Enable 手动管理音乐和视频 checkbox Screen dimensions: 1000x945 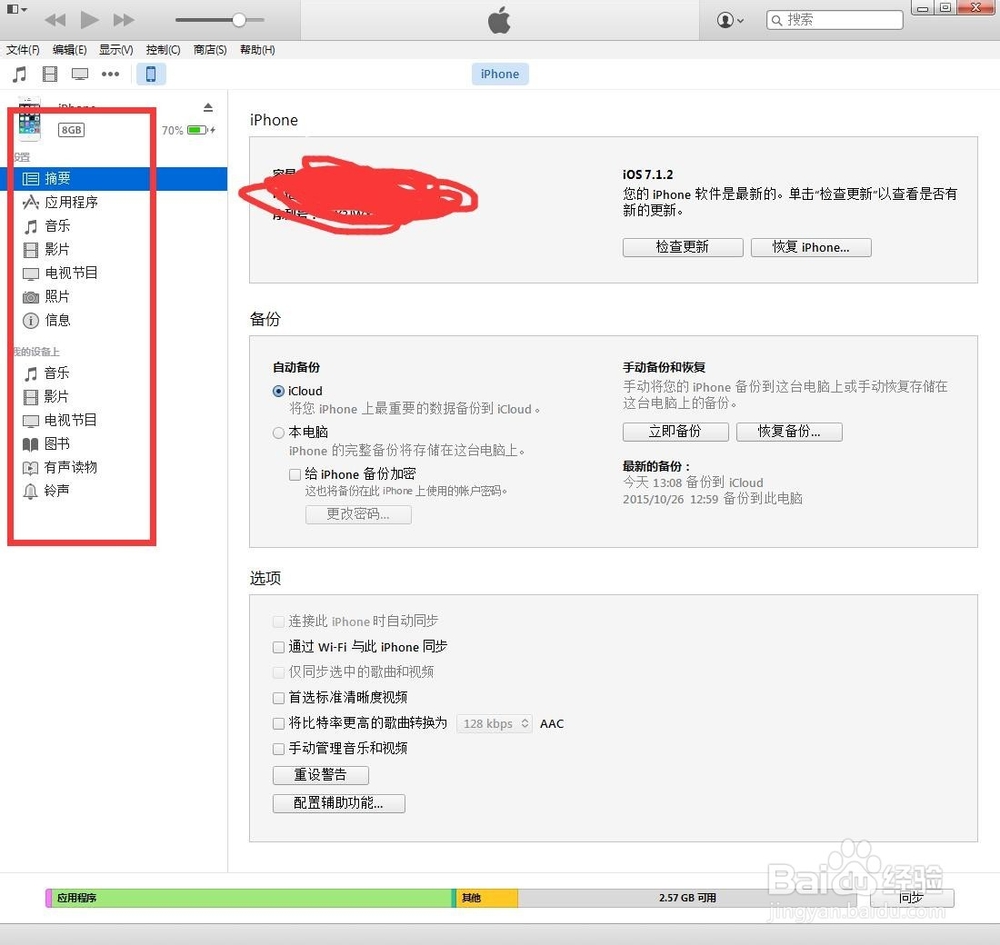coord(278,749)
